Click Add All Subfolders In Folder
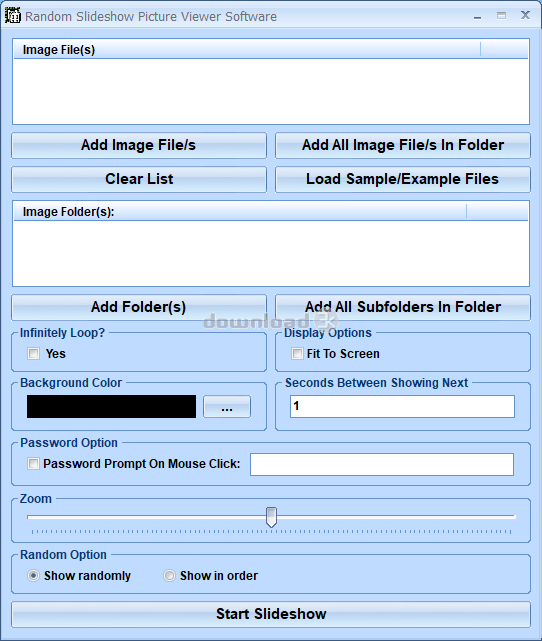542x641 pixels. click(x=403, y=307)
